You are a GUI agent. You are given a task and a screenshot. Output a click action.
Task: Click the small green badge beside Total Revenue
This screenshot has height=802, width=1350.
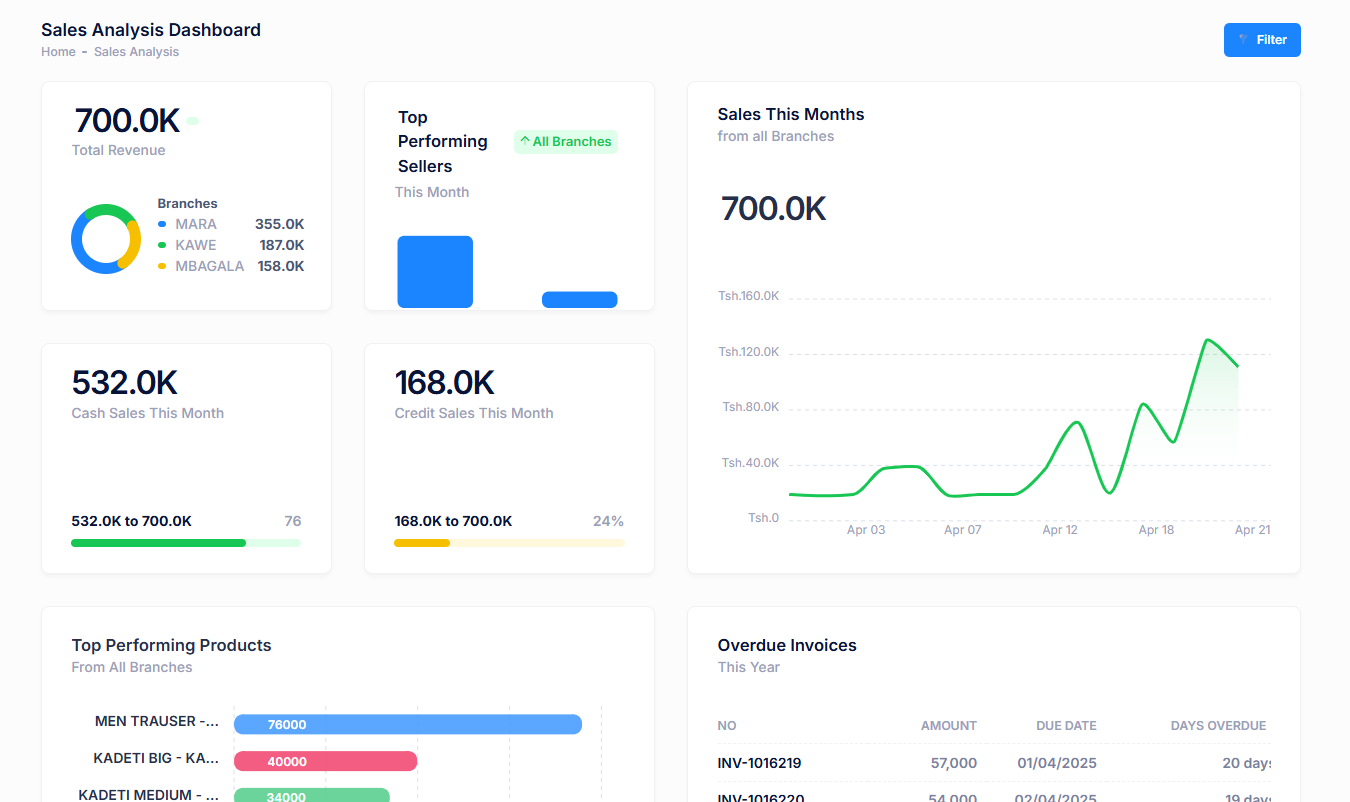click(193, 121)
